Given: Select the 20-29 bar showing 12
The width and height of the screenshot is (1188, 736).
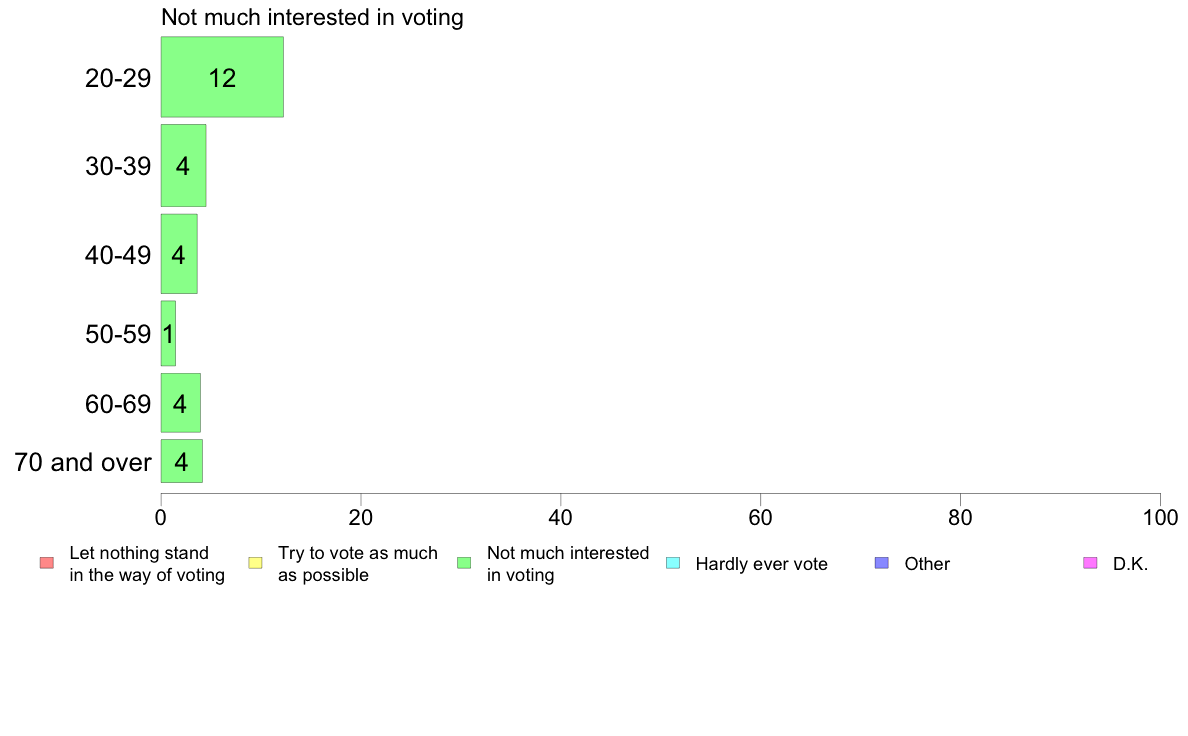Looking at the screenshot, I should [x=222, y=77].
